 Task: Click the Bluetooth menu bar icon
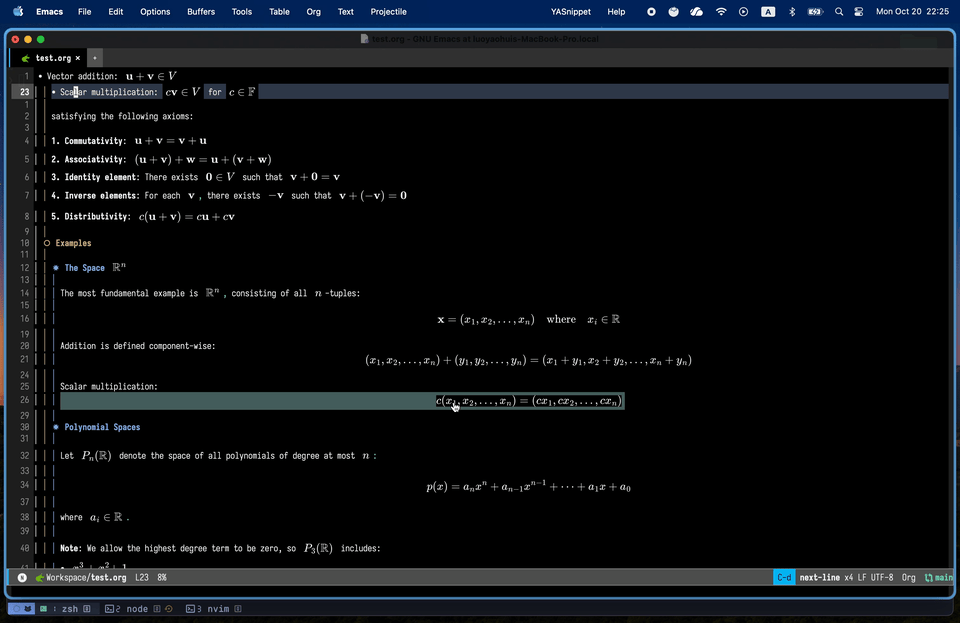(x=792, y=12)
